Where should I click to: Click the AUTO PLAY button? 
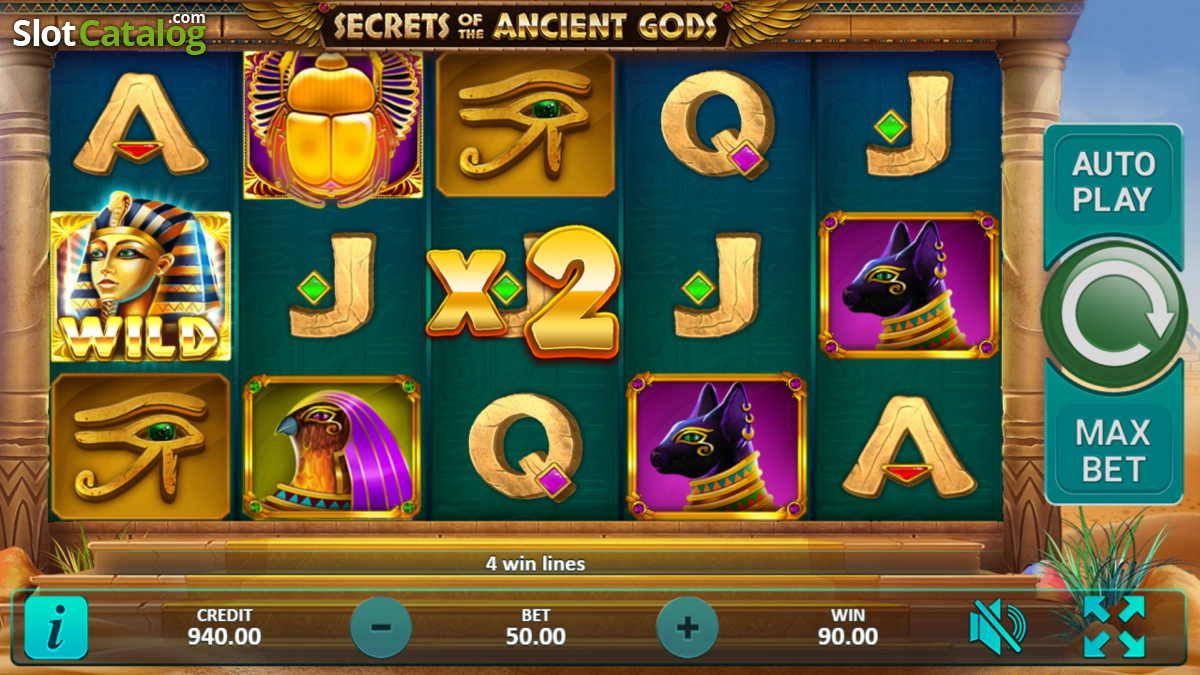pos(1113,182)
